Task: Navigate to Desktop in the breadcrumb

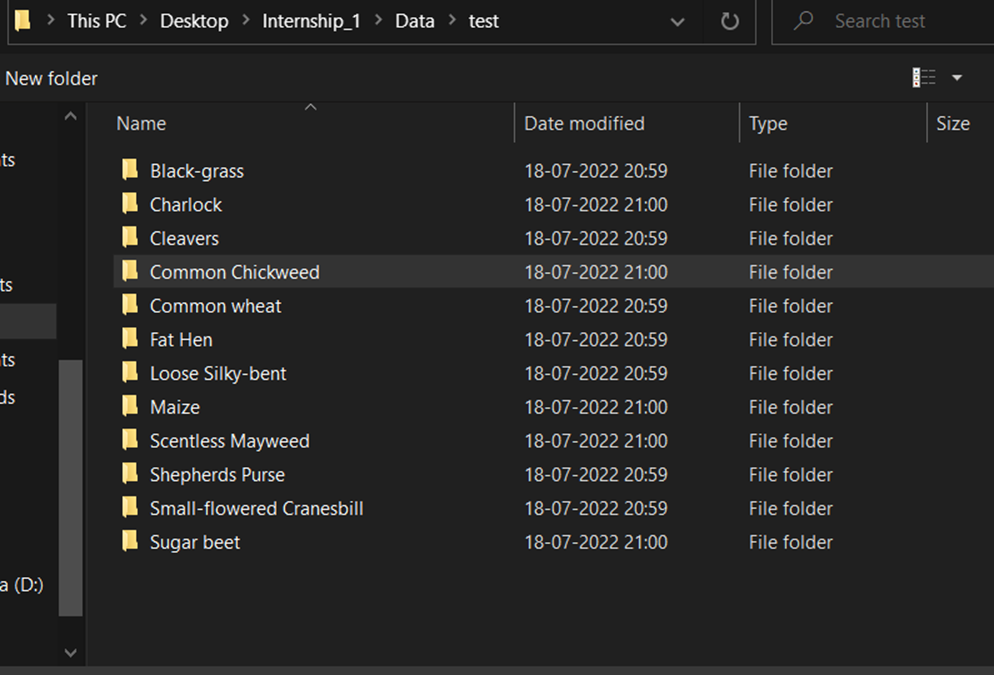Action: point(194,21)
